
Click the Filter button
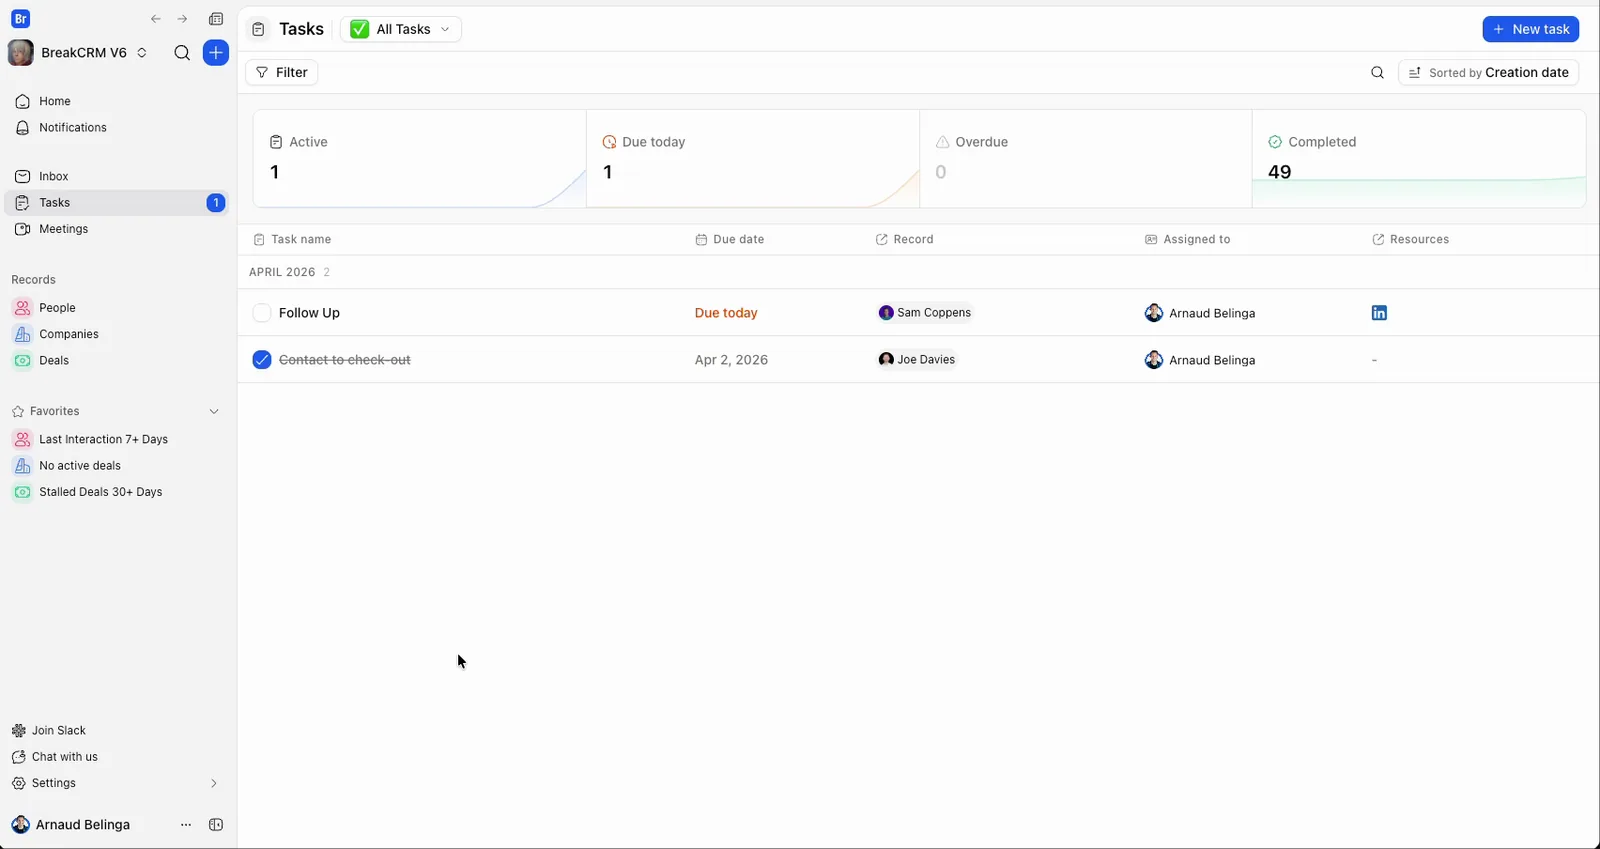[x=282, y=72]
